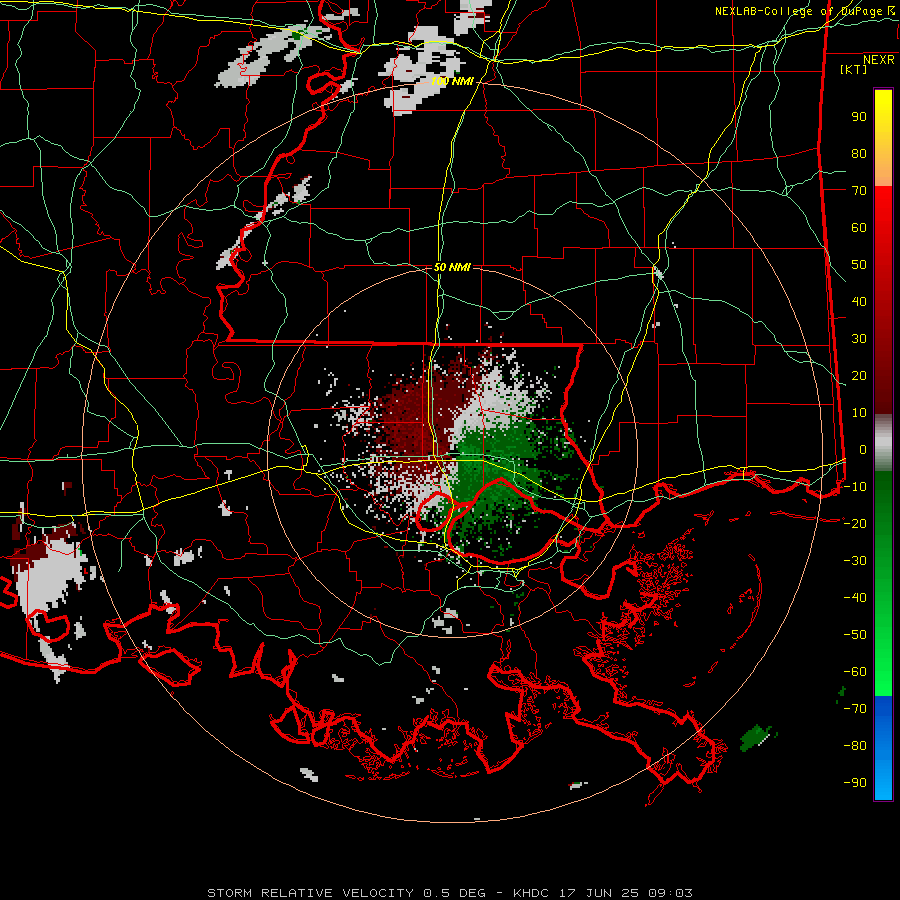This screenshot has width=900, height=900.
Task: Click the 90 value on color scale
Action: pos(859,117)
